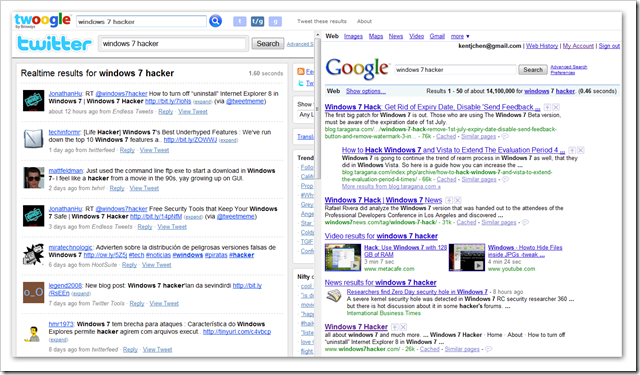Screen dimensions: 640x375
Task: Click the Twitter logo
Action: (x=54, y=44)
